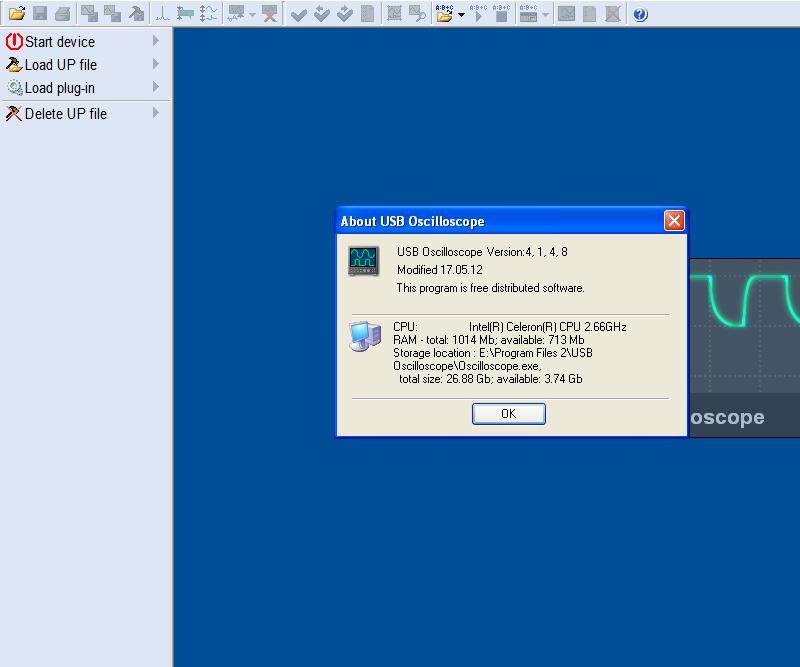Click the fit-graph frame toolbar icon

[x=394, y=13]
